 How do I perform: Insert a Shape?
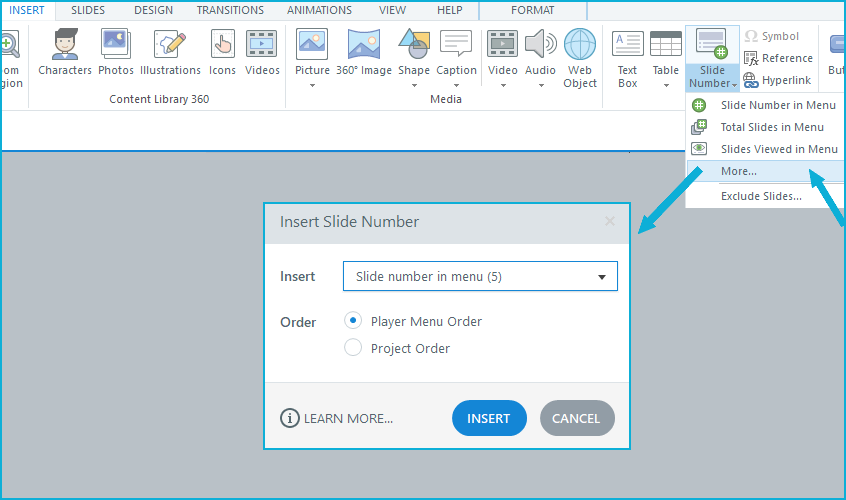click(x=414, y=52)
